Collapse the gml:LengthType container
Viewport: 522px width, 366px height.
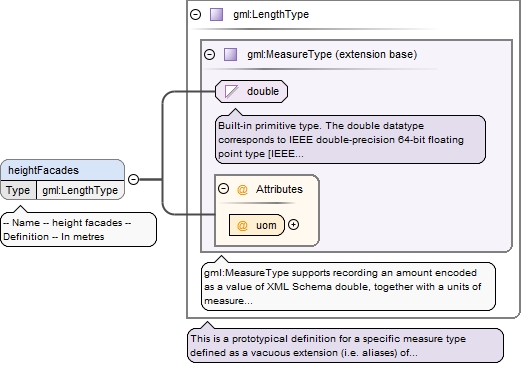(x=196, y=14)
